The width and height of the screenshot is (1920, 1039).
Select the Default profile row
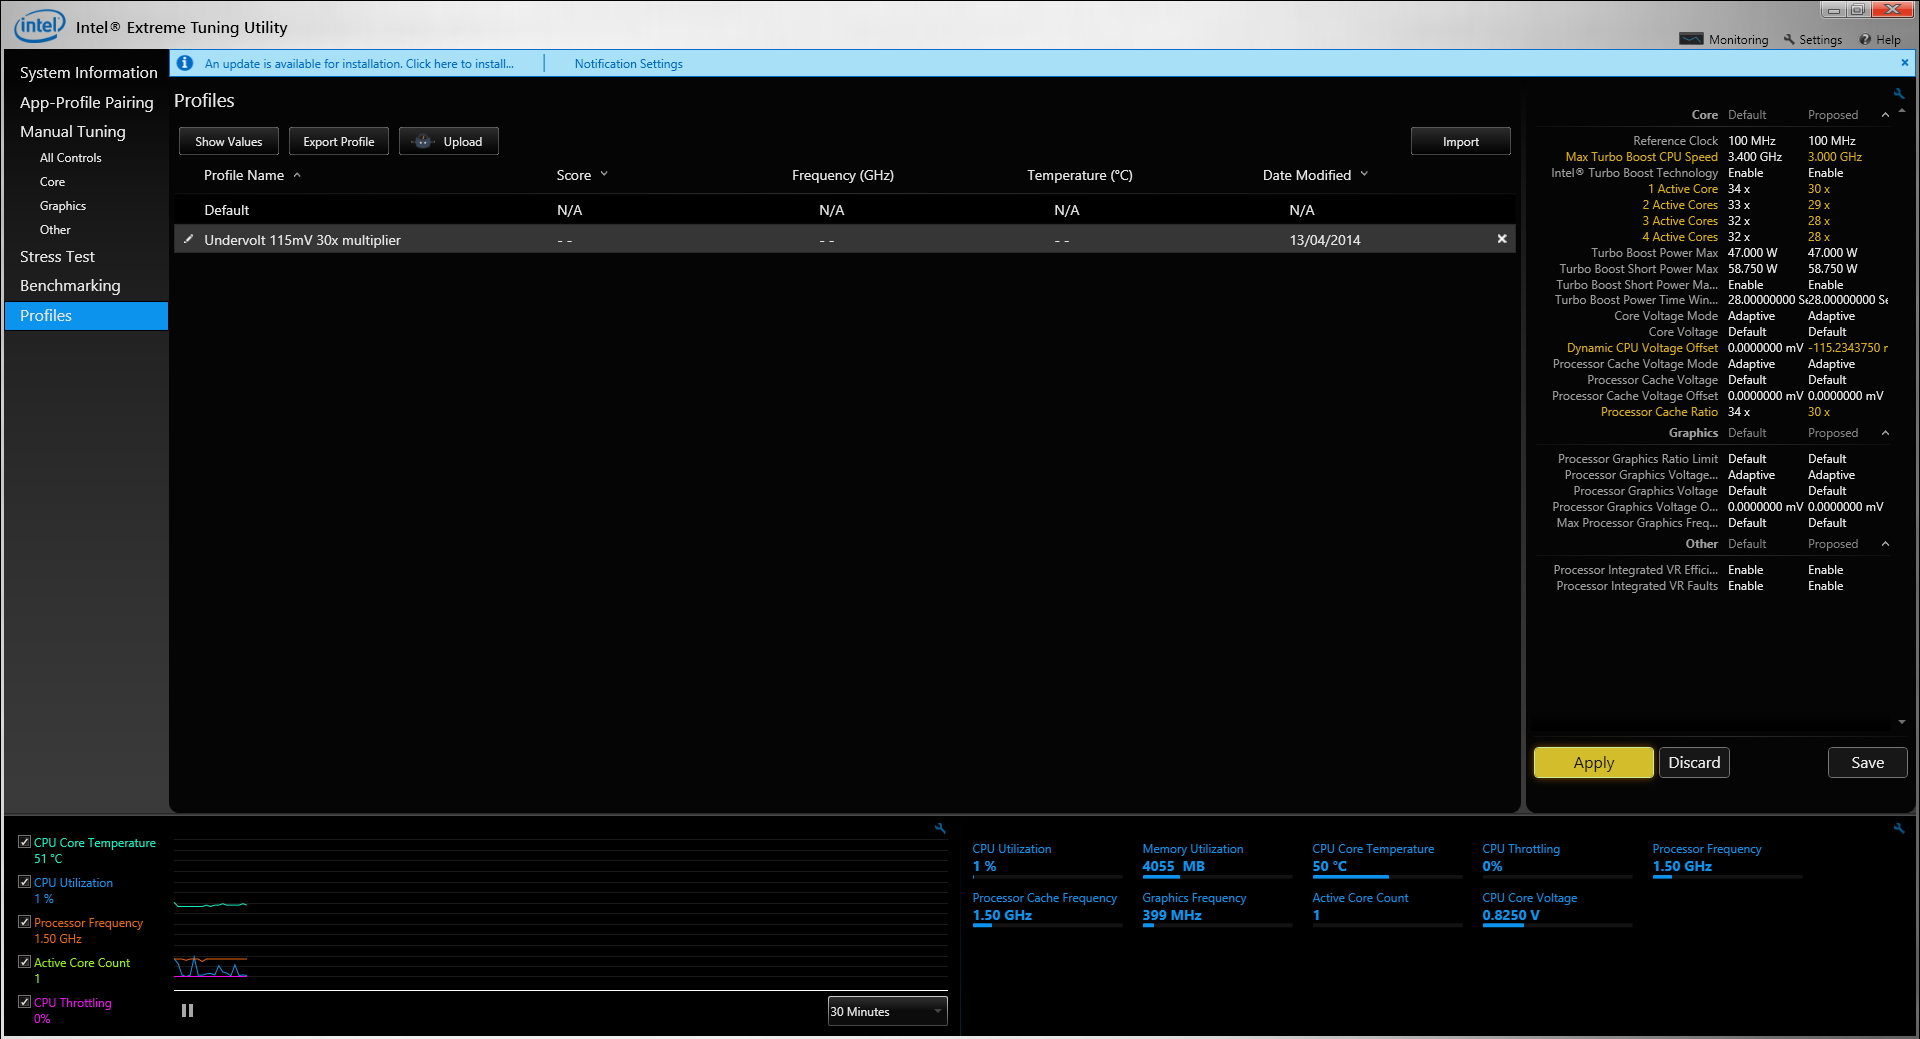tap(844, 210)
